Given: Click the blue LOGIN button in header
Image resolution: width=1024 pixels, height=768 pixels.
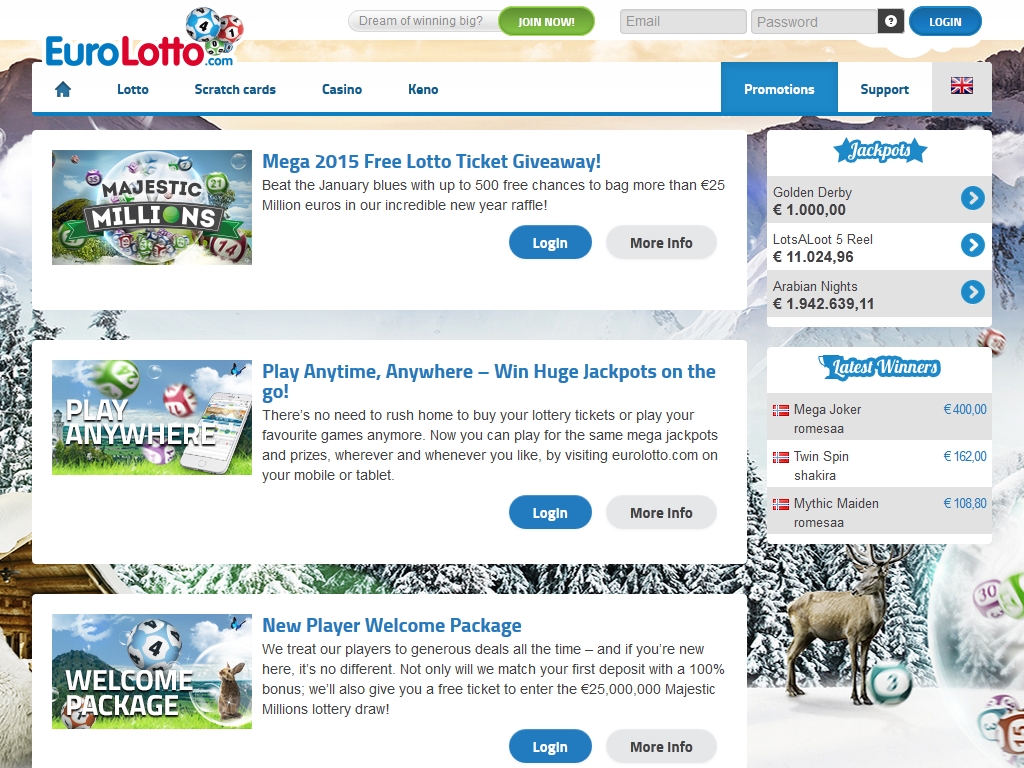Looking at the screenshot, I should click(x=945, y=22).
